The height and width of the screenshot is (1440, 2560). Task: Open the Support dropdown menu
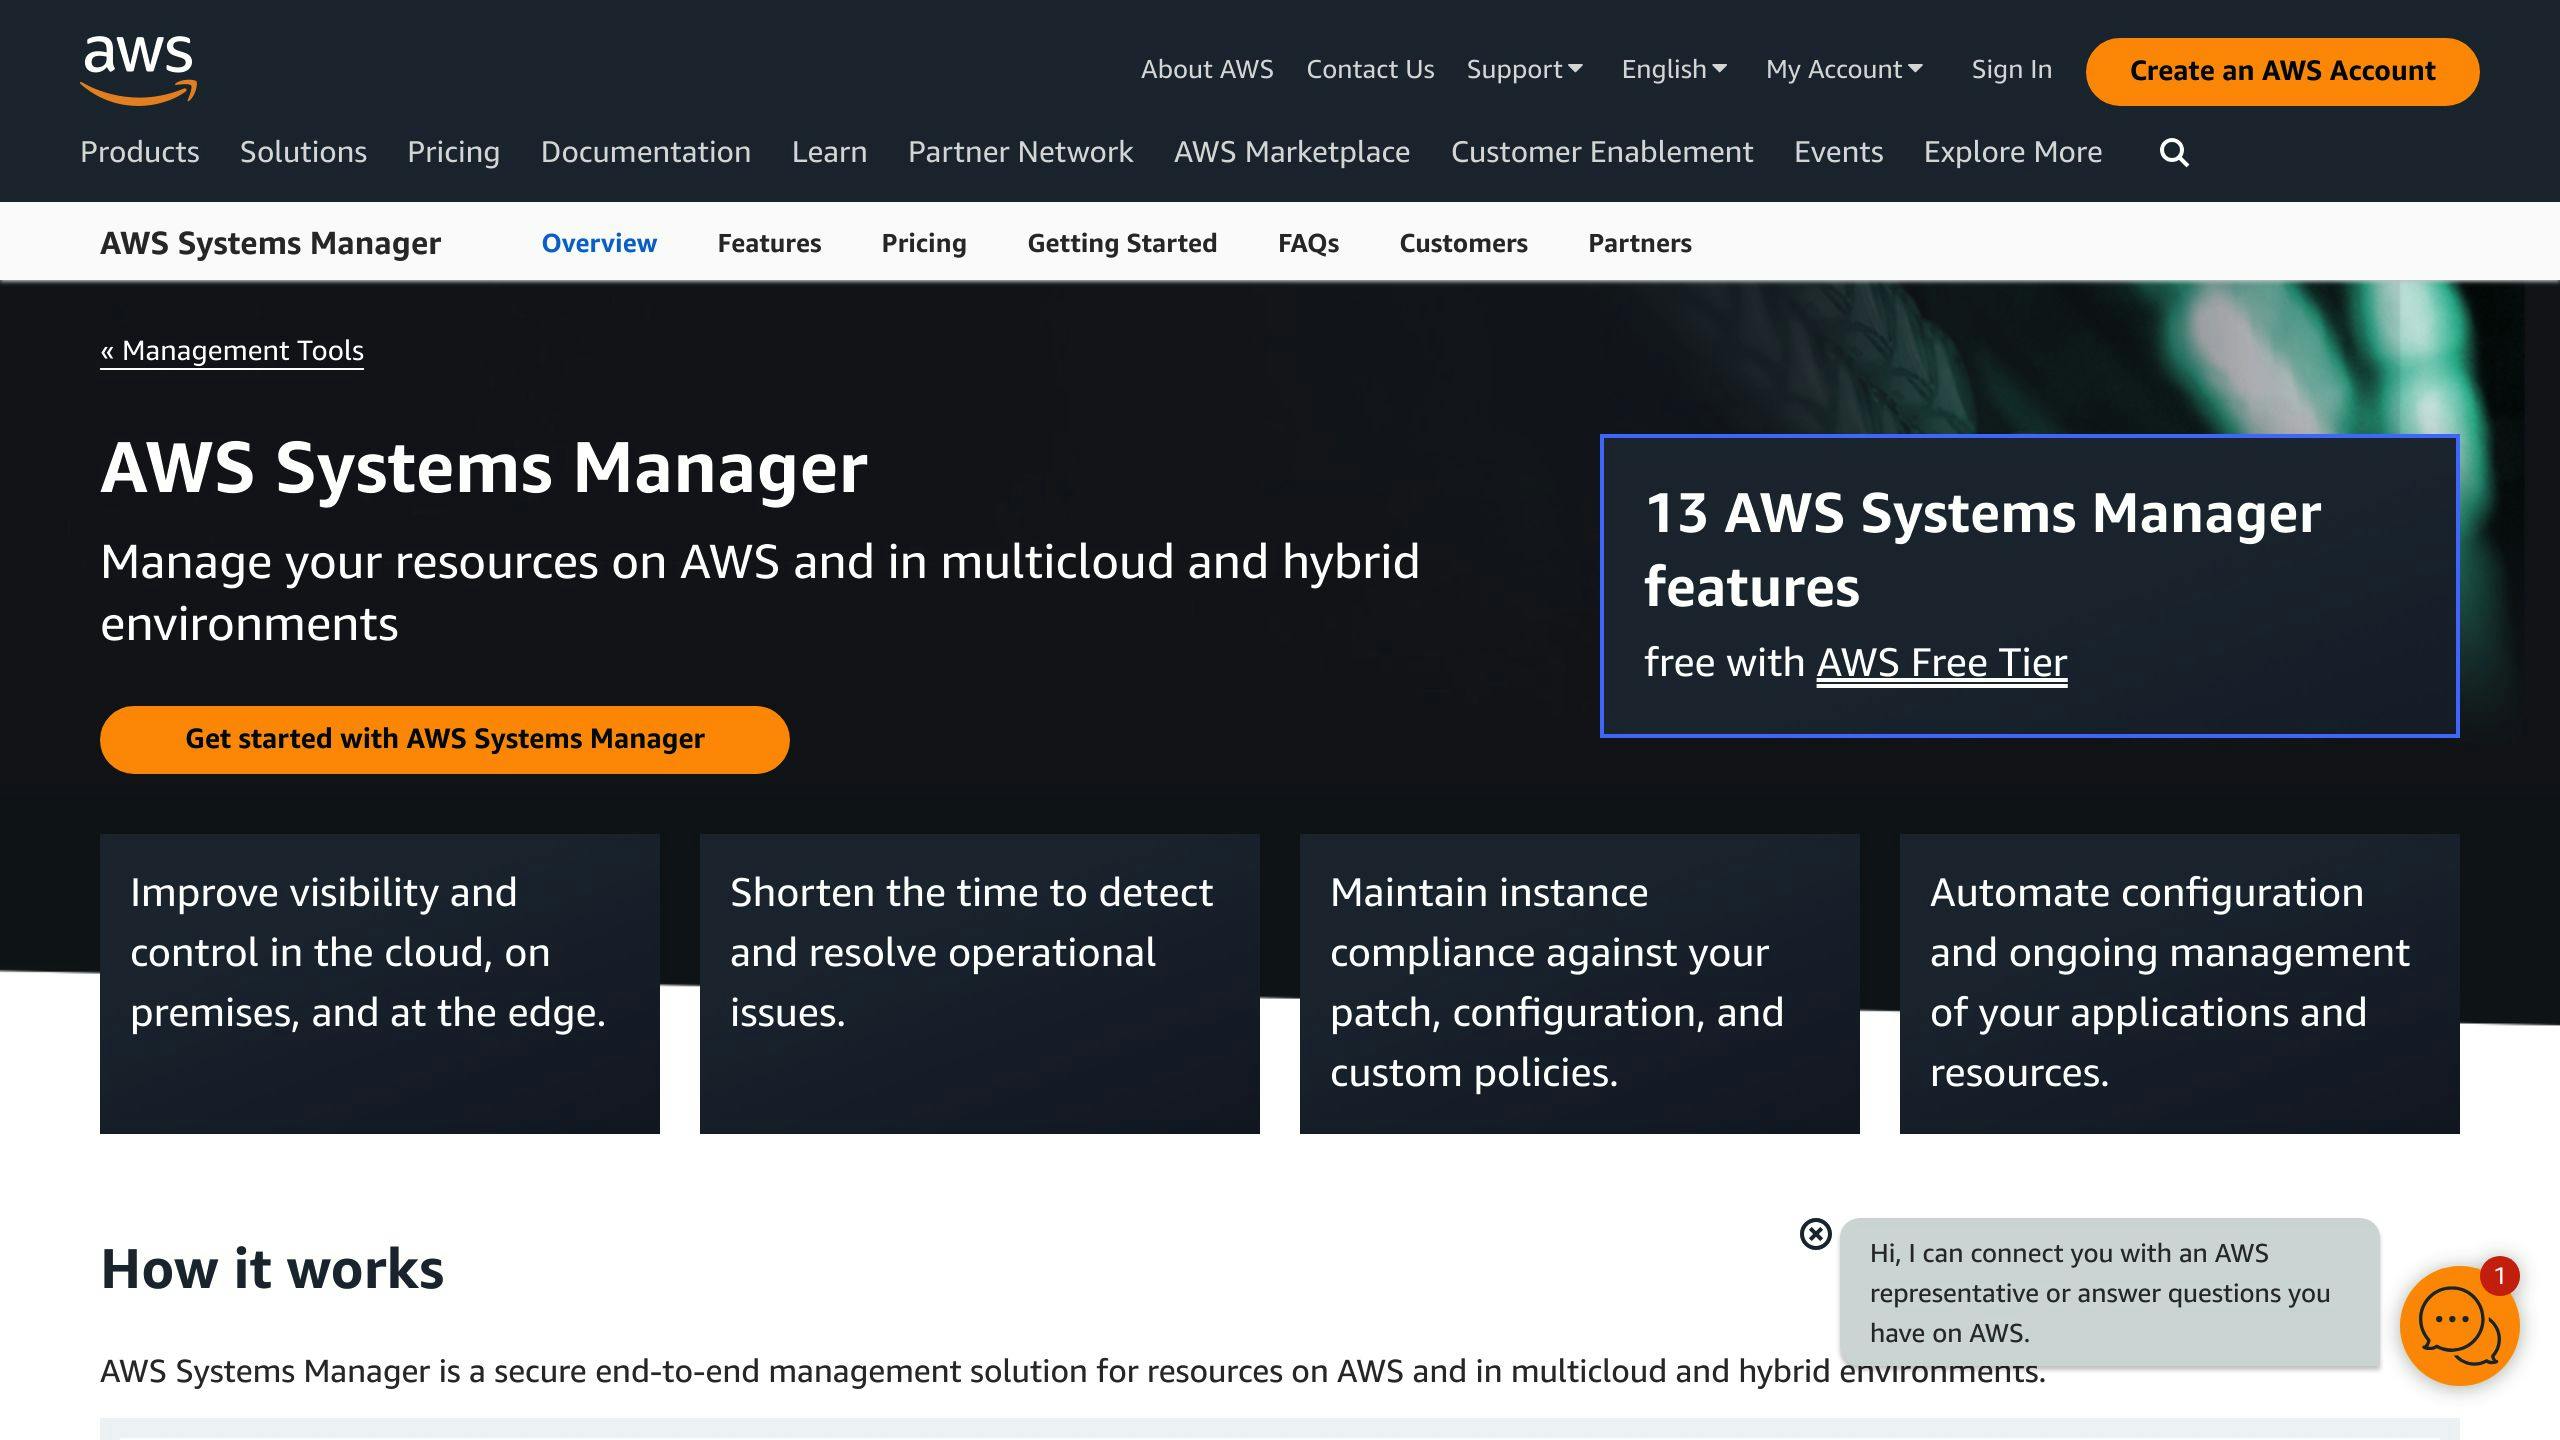tap(1523, 69)
